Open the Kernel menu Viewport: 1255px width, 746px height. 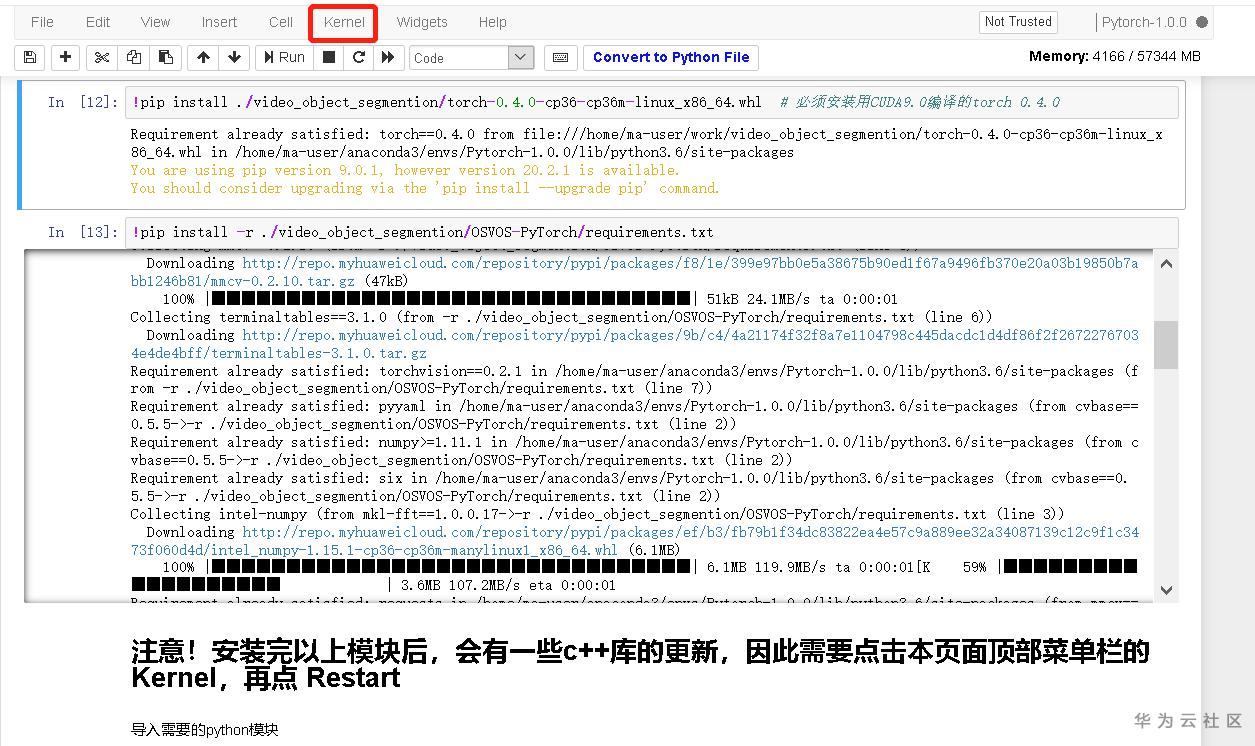click(344, 22)
